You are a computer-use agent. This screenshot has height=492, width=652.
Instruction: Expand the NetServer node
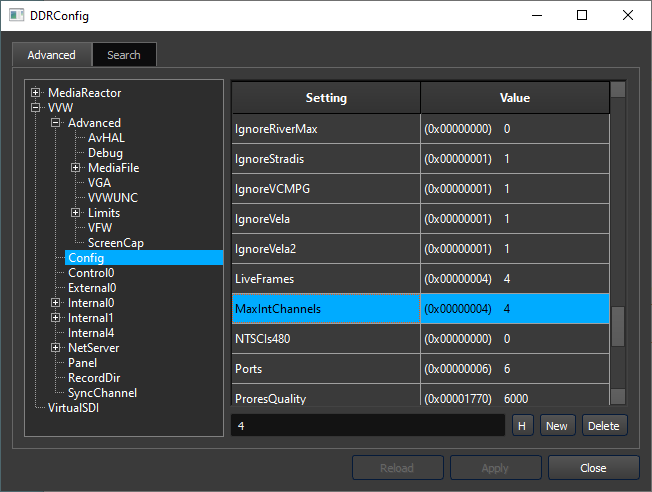click(x=56, y=348)
